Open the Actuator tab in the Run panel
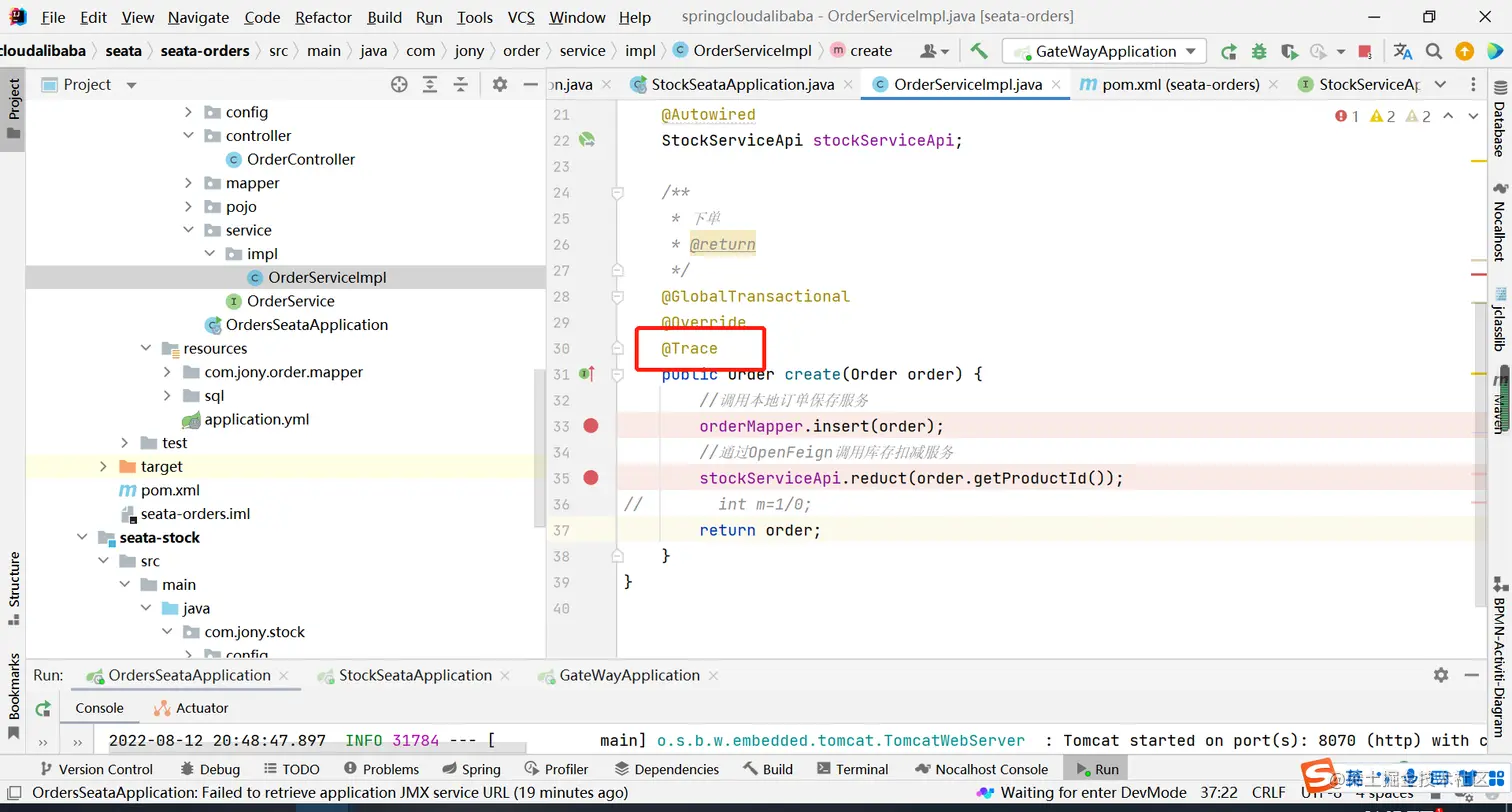This screenshot has height=812, width=1512. point(191,708)
